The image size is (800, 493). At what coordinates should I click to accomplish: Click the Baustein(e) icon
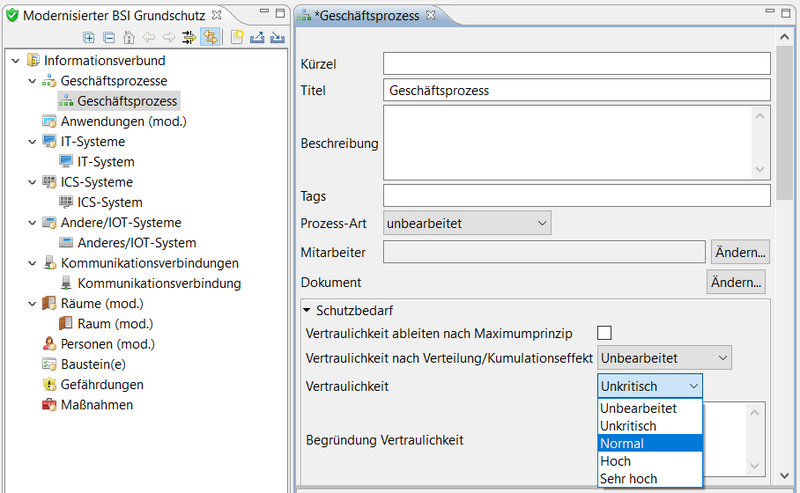tap(49, 364)
